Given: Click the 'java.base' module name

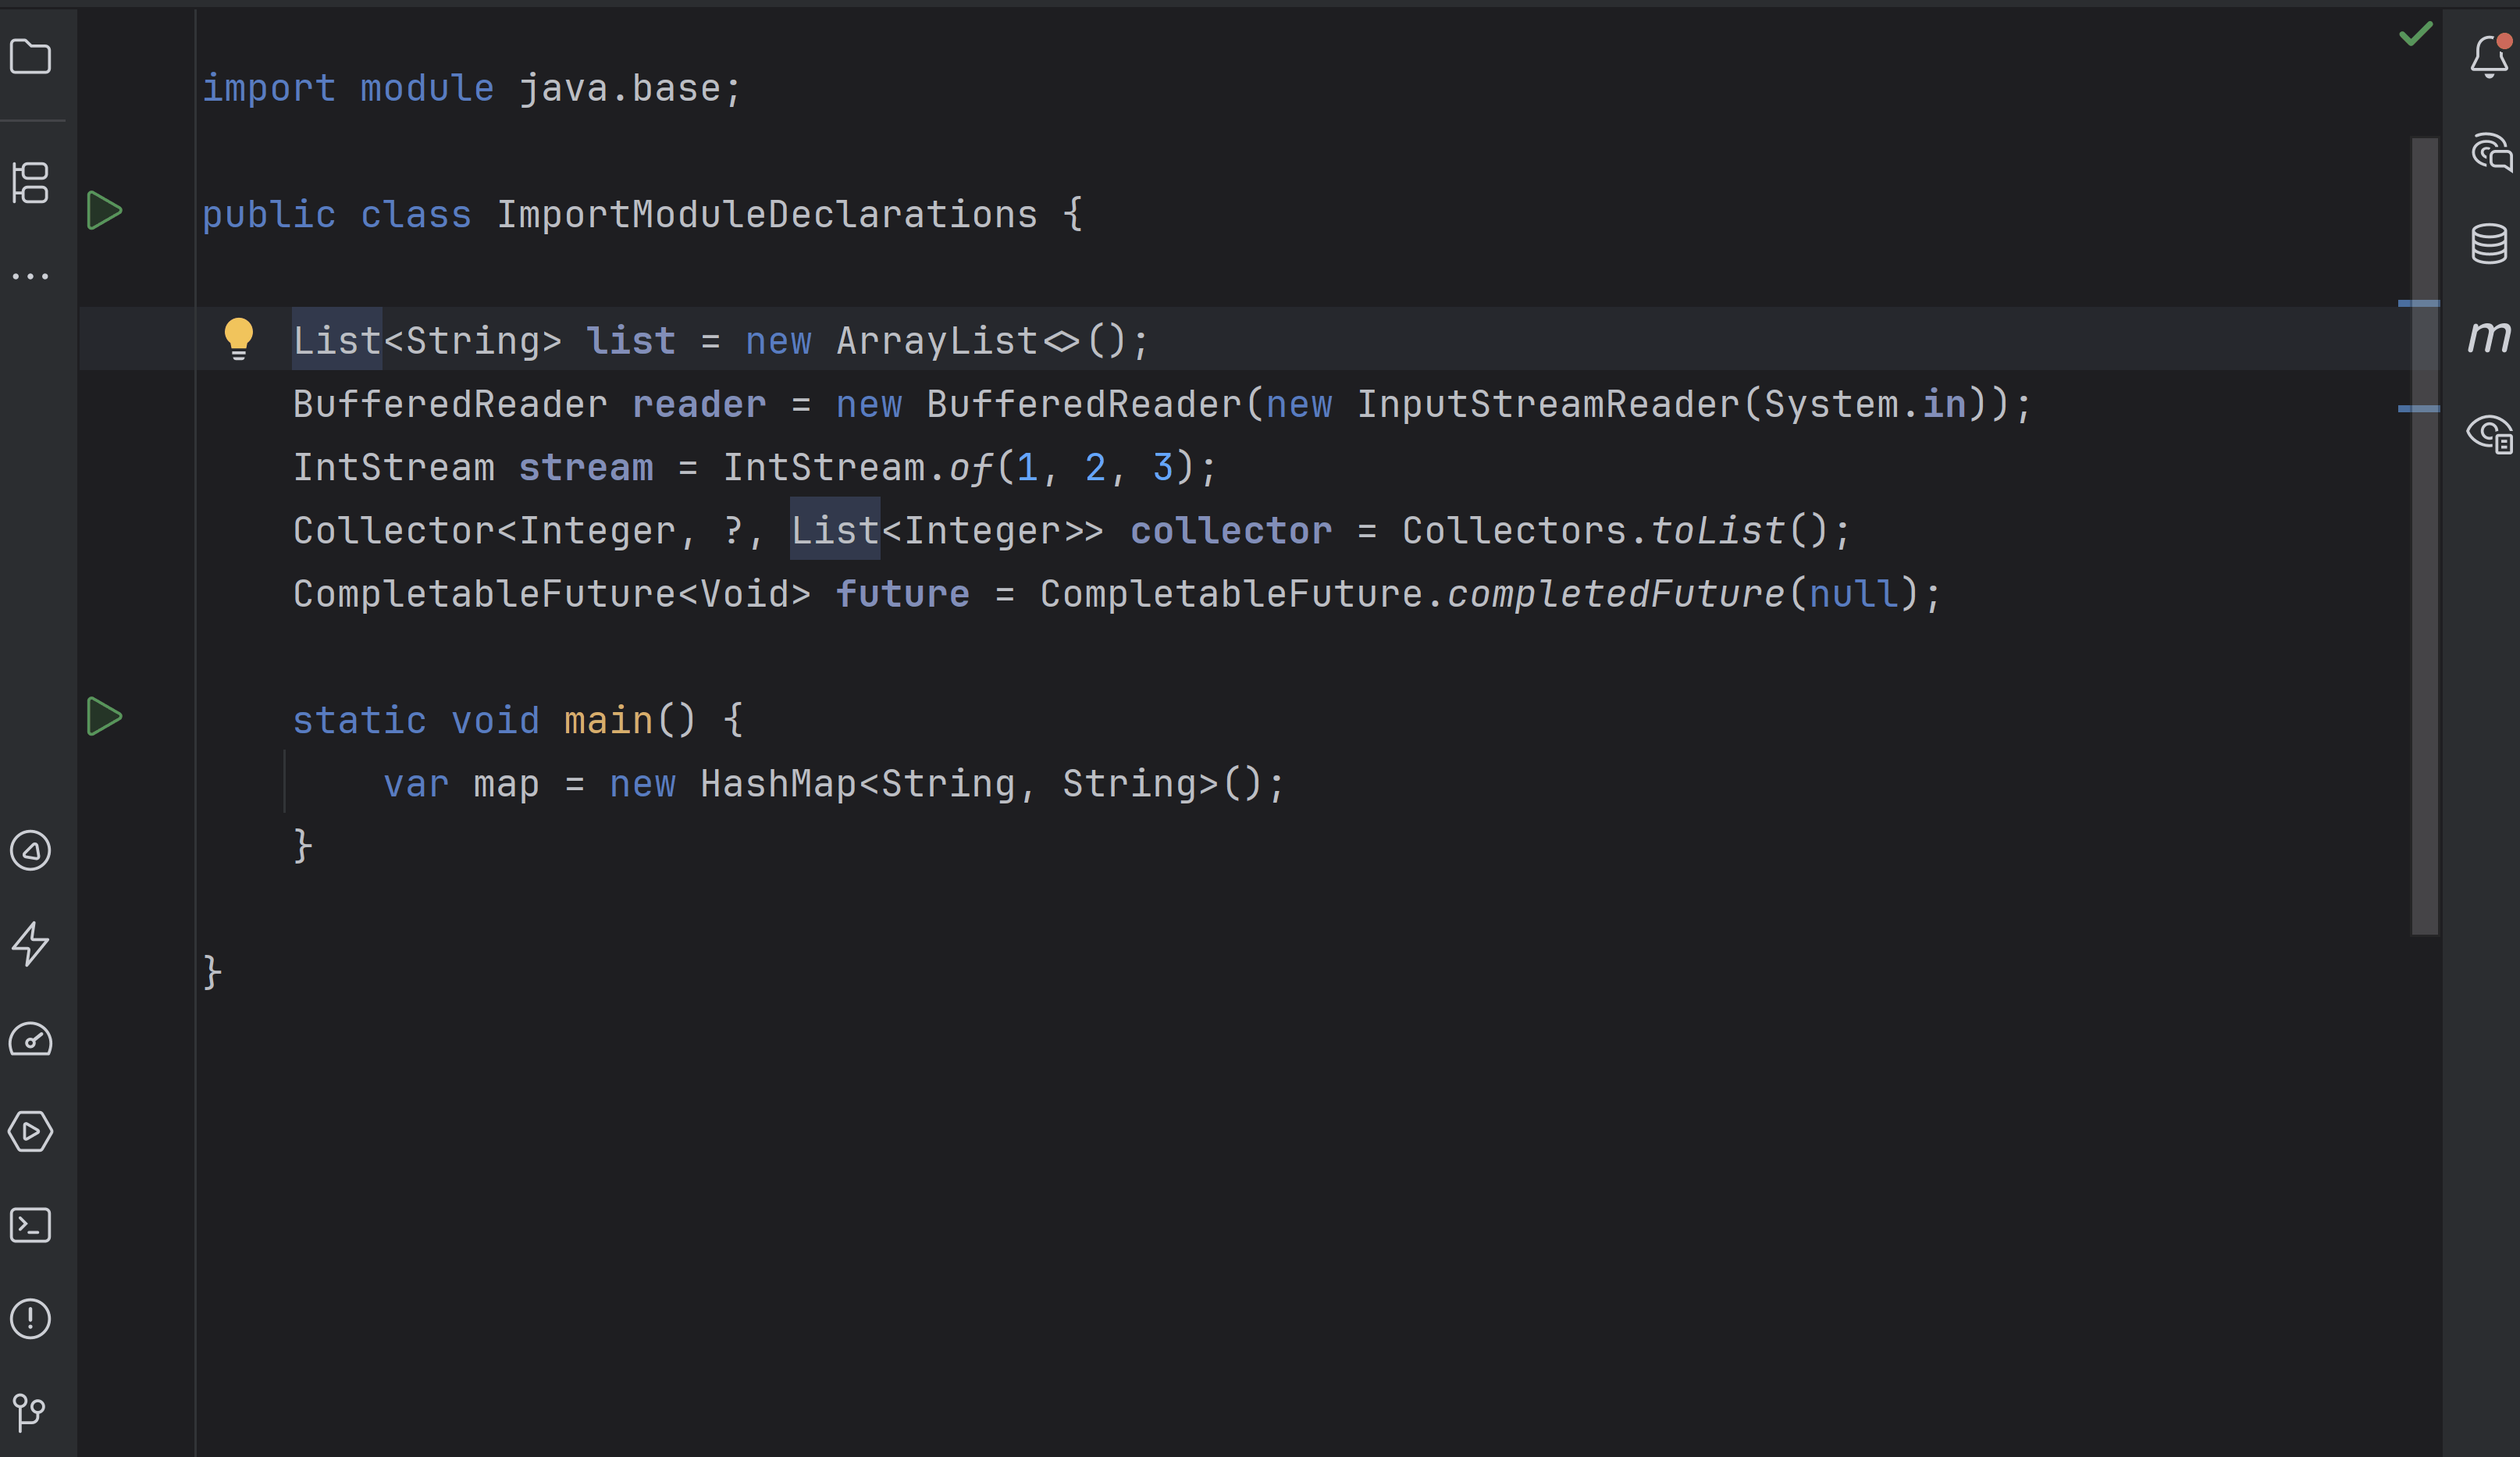Looking at the screenshot, I should point(620,88).
